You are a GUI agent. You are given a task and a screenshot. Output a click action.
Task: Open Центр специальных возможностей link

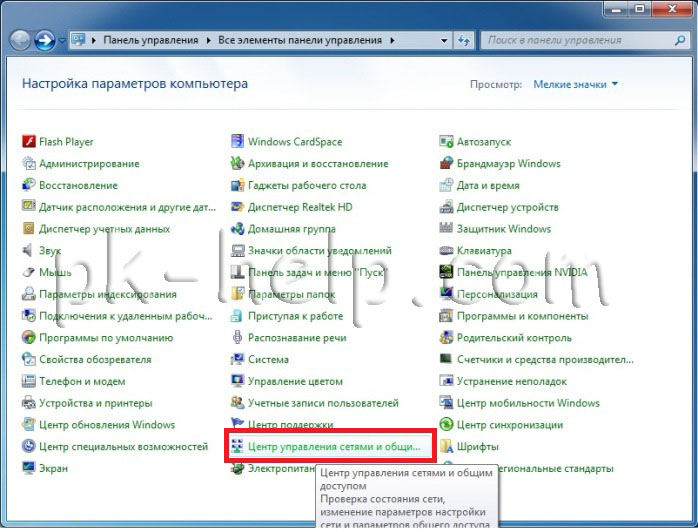click(124, 447)
